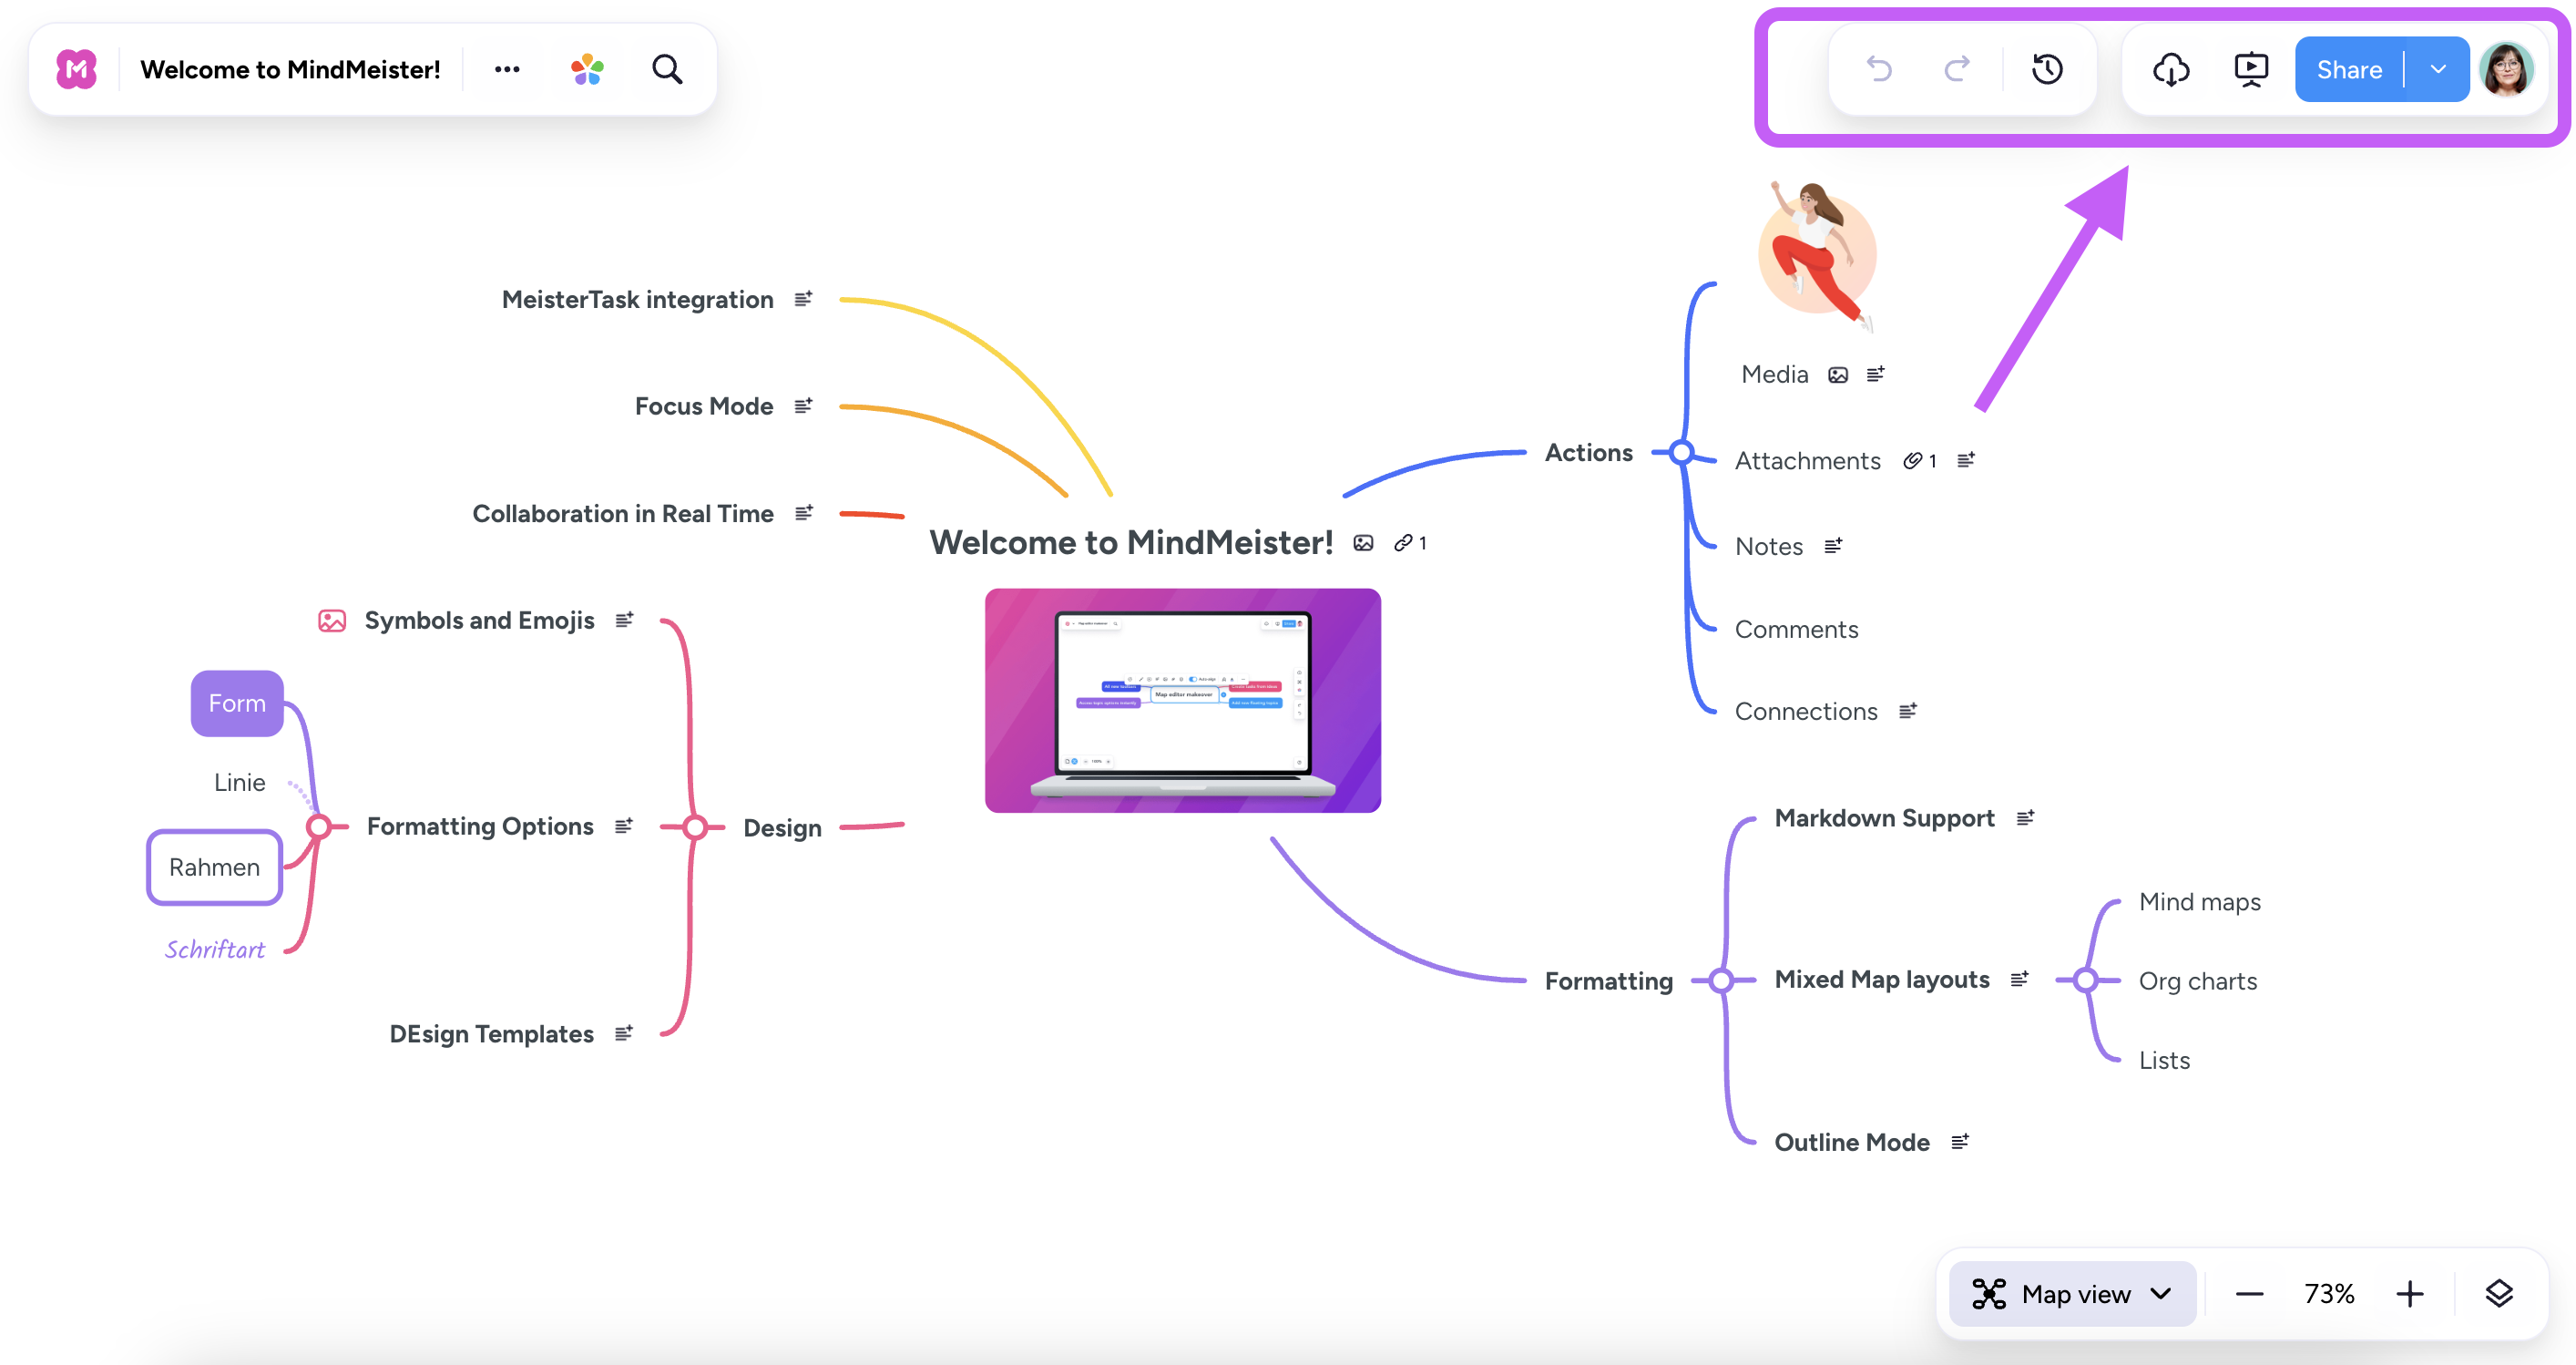This screenshot has width=2576, height=1365.
Task: Select the Outline Mode topic text
Action: point(1852,1142)
